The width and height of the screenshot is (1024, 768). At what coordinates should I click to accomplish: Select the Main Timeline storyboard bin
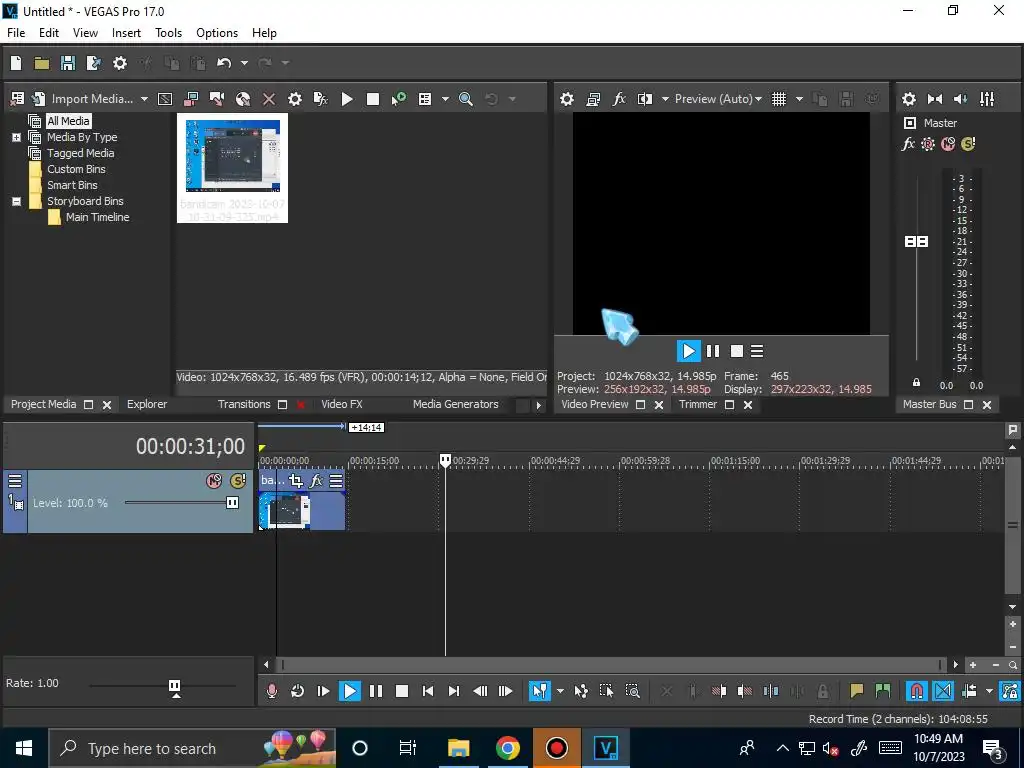[x=97, y=217]
